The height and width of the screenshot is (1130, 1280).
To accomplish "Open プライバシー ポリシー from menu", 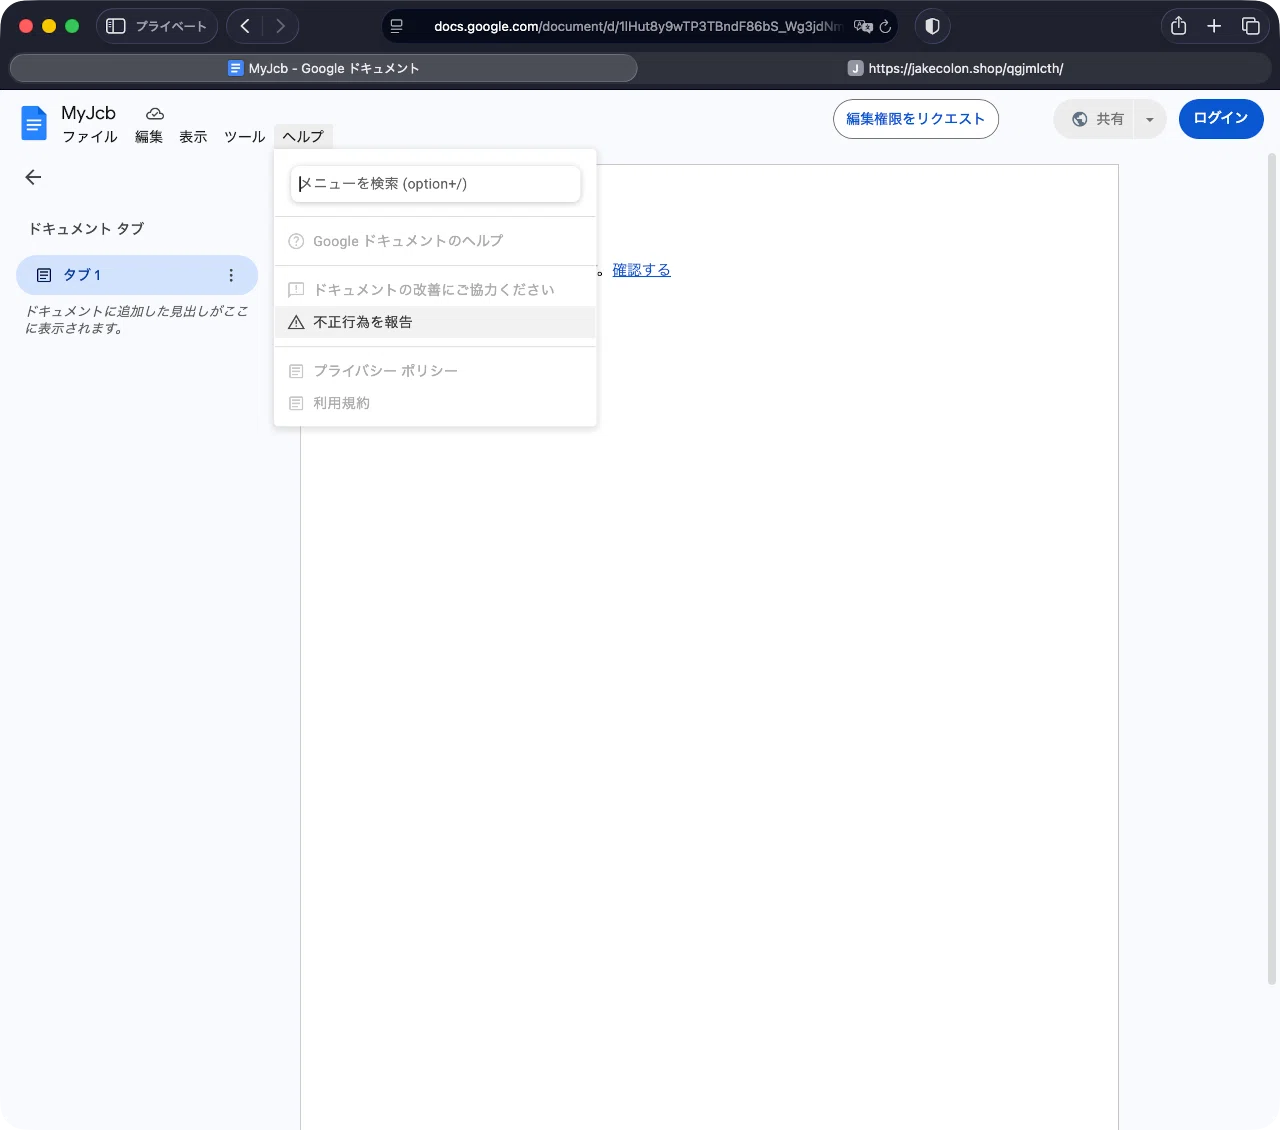I will [435, 371].
